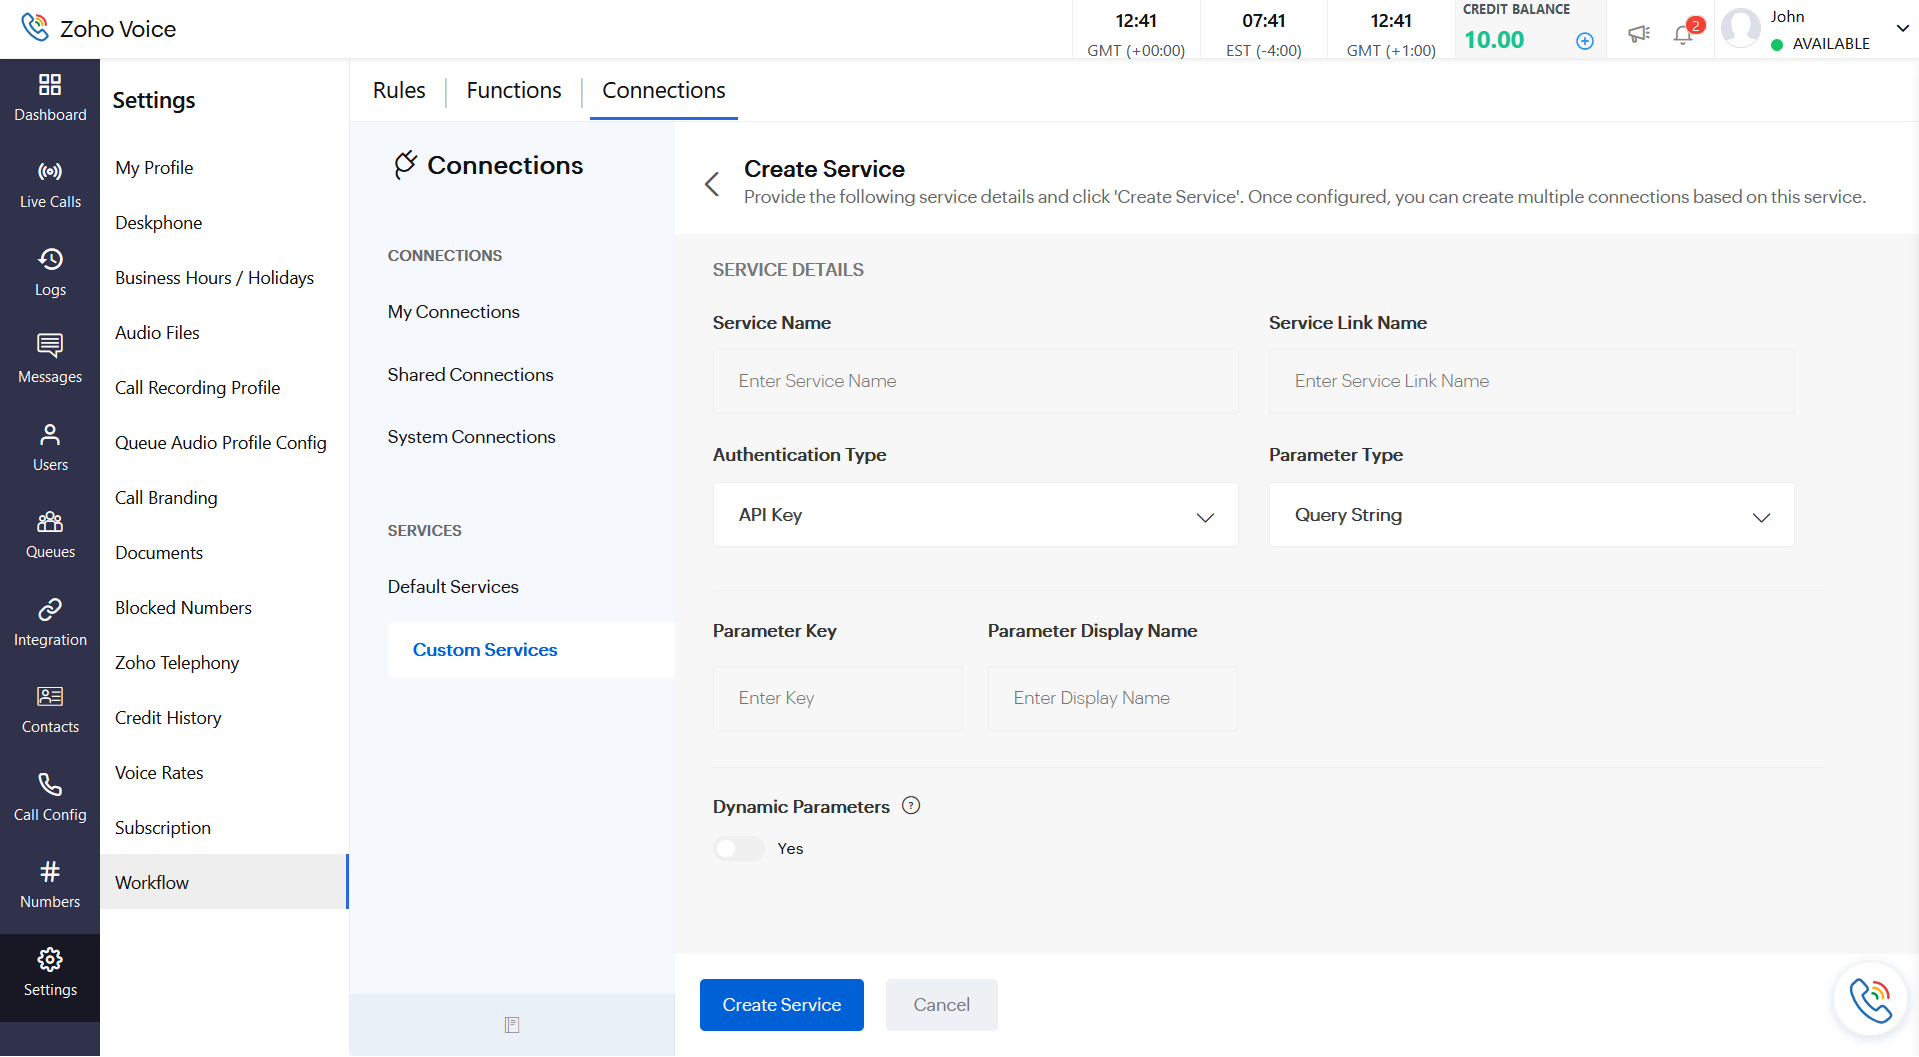This screenshot has height=1057, width=1919.
Task: Expand the Authentication Type dropdown
Action: [975, 515]
